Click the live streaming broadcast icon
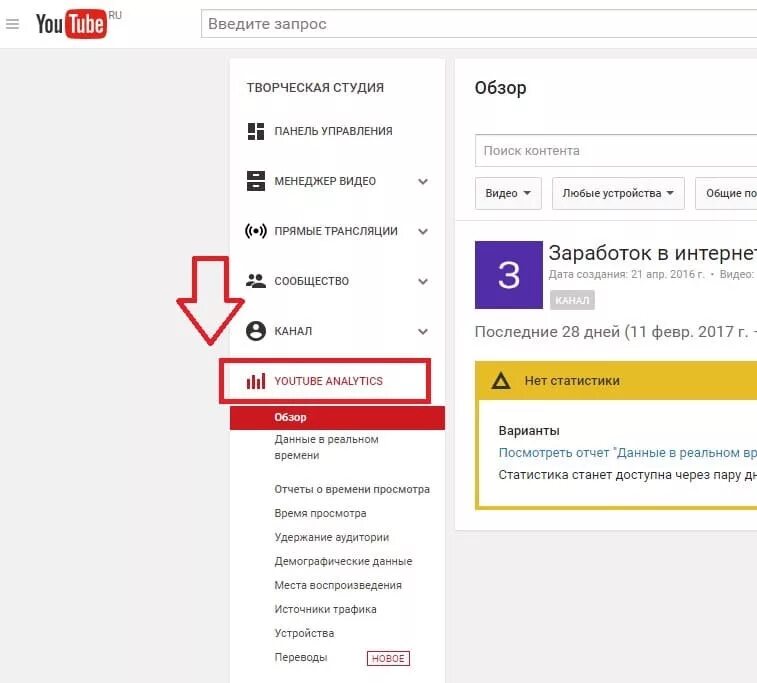The width and height of the screenshot is (757, 683). (x=256, y=231)
